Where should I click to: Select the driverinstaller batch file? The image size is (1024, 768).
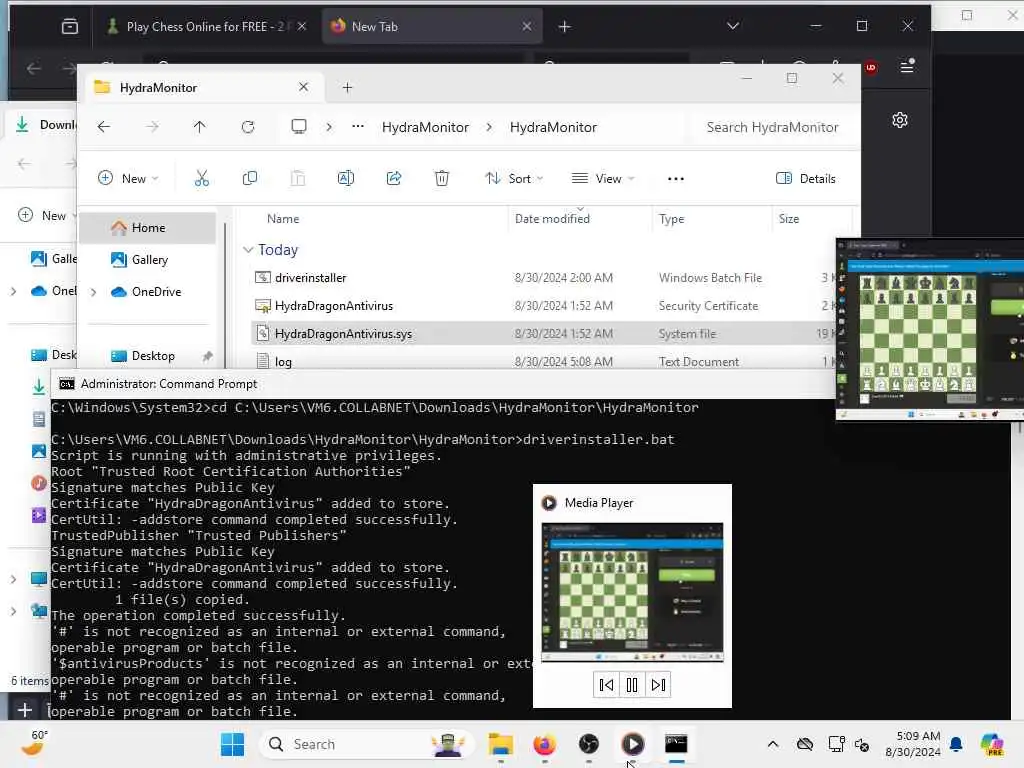coord(542,278)
